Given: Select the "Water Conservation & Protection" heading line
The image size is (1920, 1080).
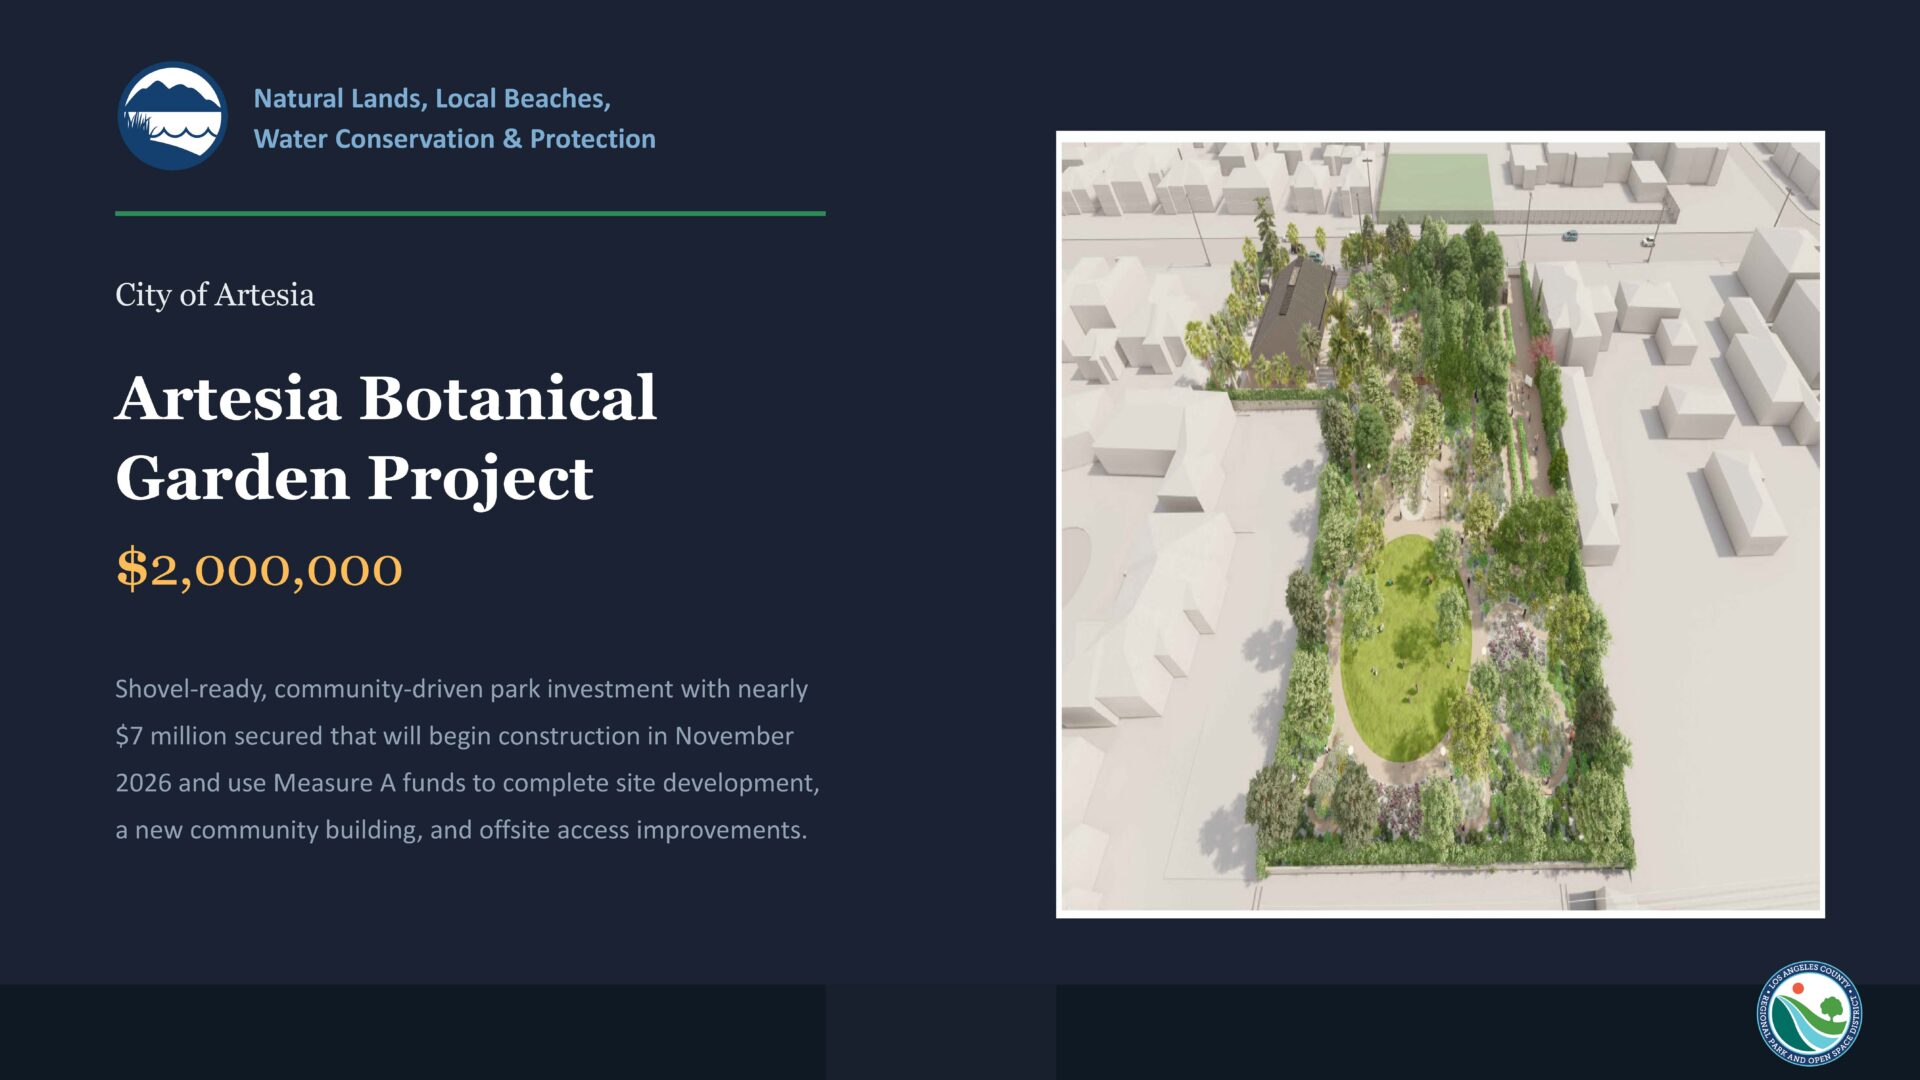Looking at the screenshot, I should [454, 139].
